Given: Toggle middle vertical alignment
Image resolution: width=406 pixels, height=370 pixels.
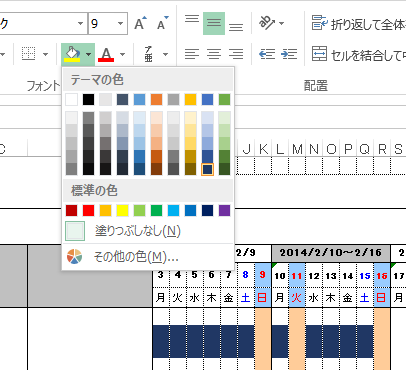Looking at the screenshot, I should pyautogui.click(x=214, y=23).
